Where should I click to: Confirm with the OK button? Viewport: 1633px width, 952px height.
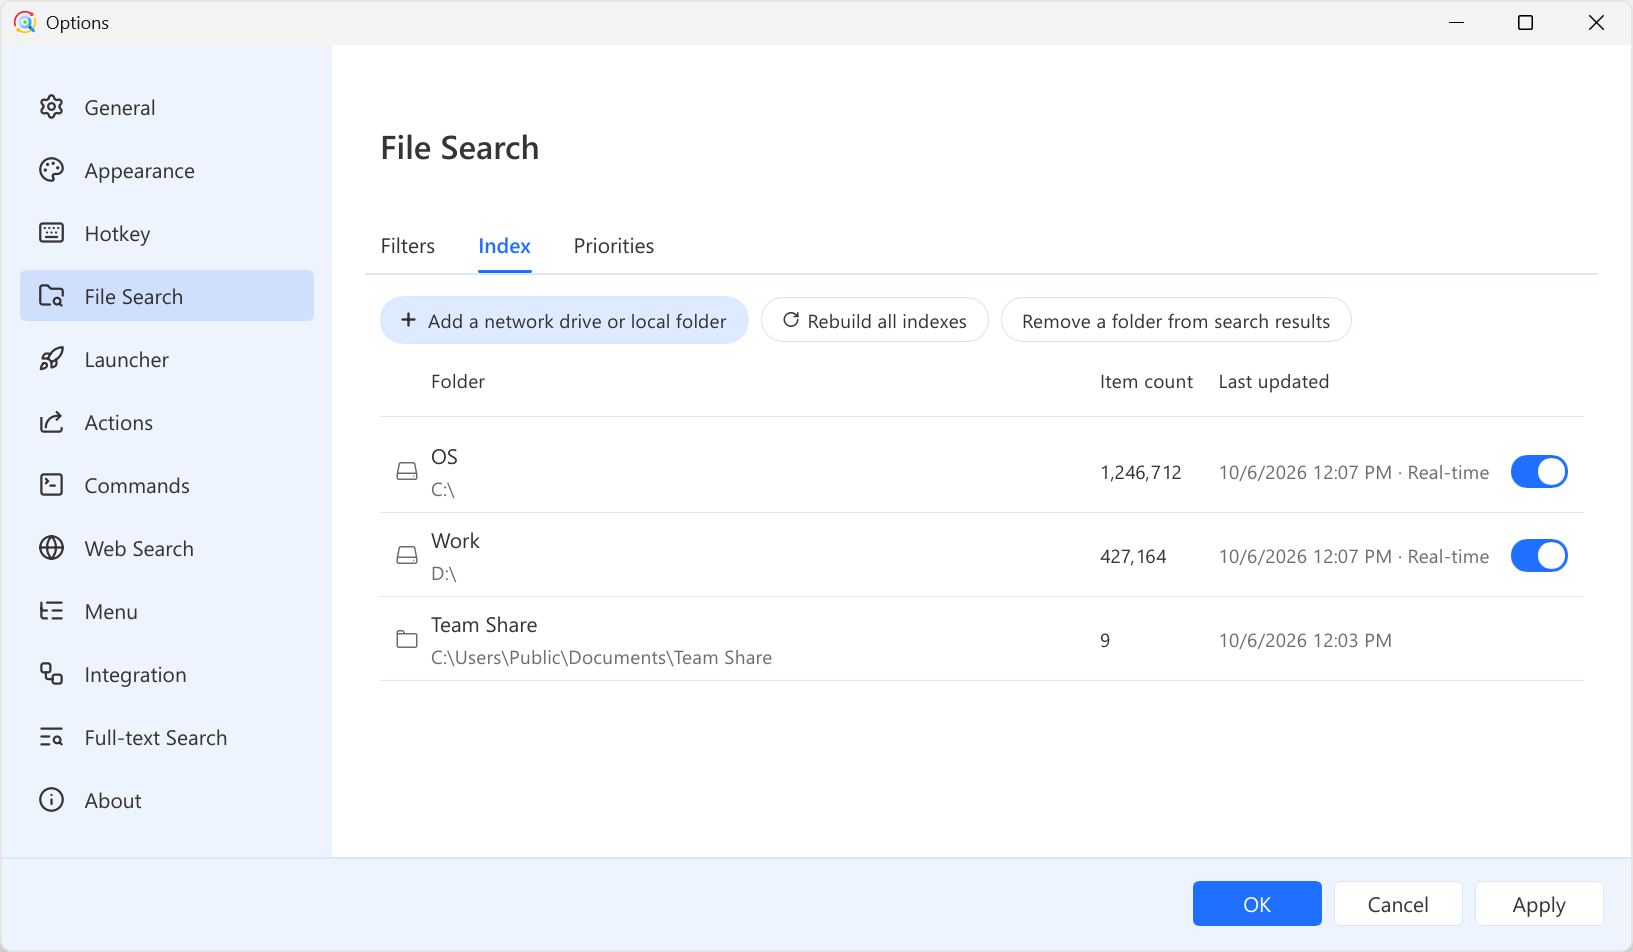(1257, 904)
